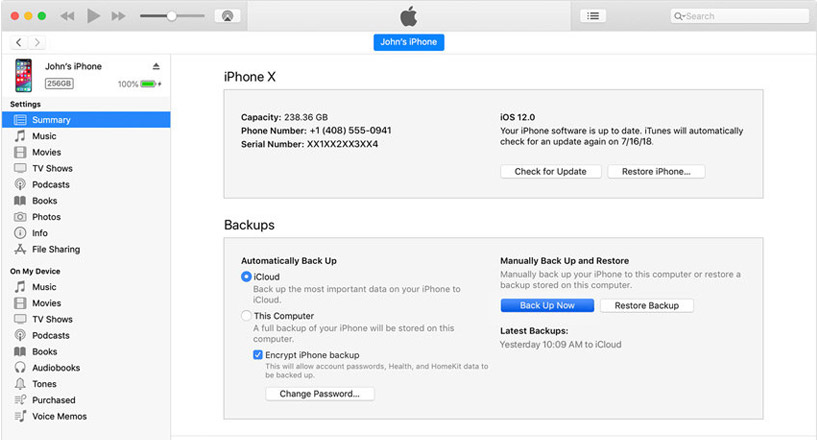Open the AirPlay output icon
Screen dimensions: 818x440
click(227, 16)
